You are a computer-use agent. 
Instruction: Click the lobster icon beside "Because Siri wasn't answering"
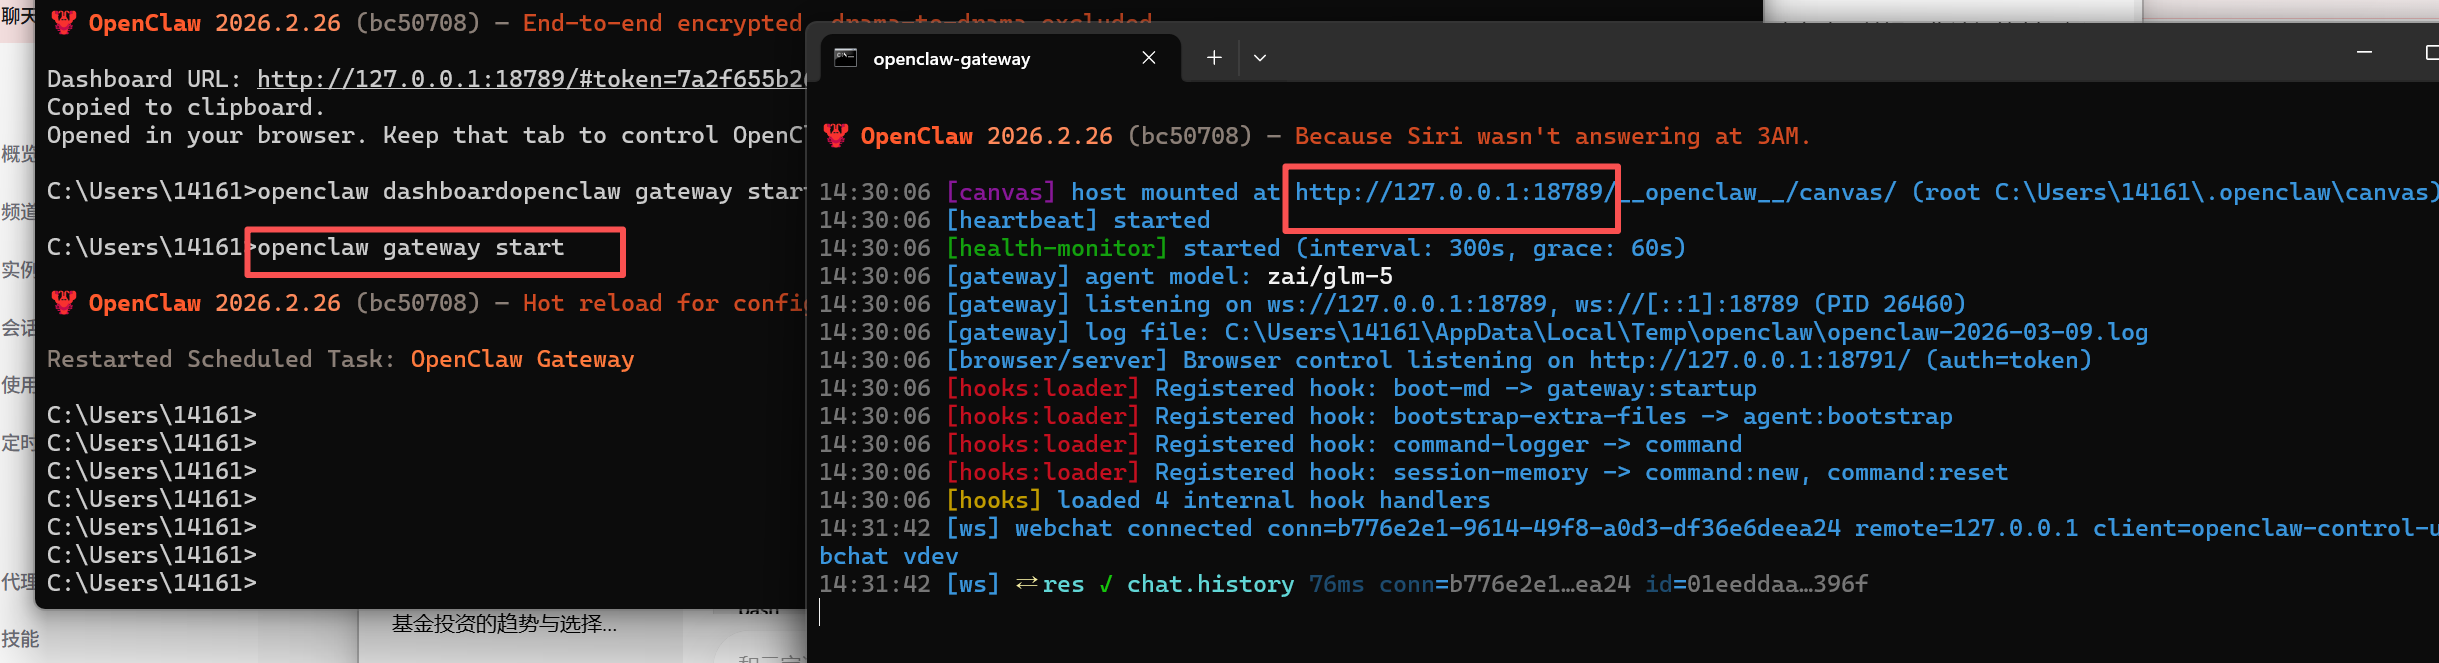click(x=835, y=135)
